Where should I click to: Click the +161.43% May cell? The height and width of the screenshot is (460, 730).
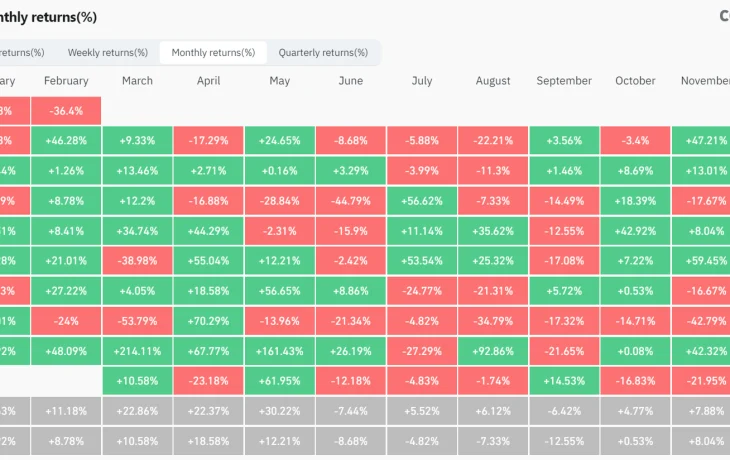pos(280,351)
